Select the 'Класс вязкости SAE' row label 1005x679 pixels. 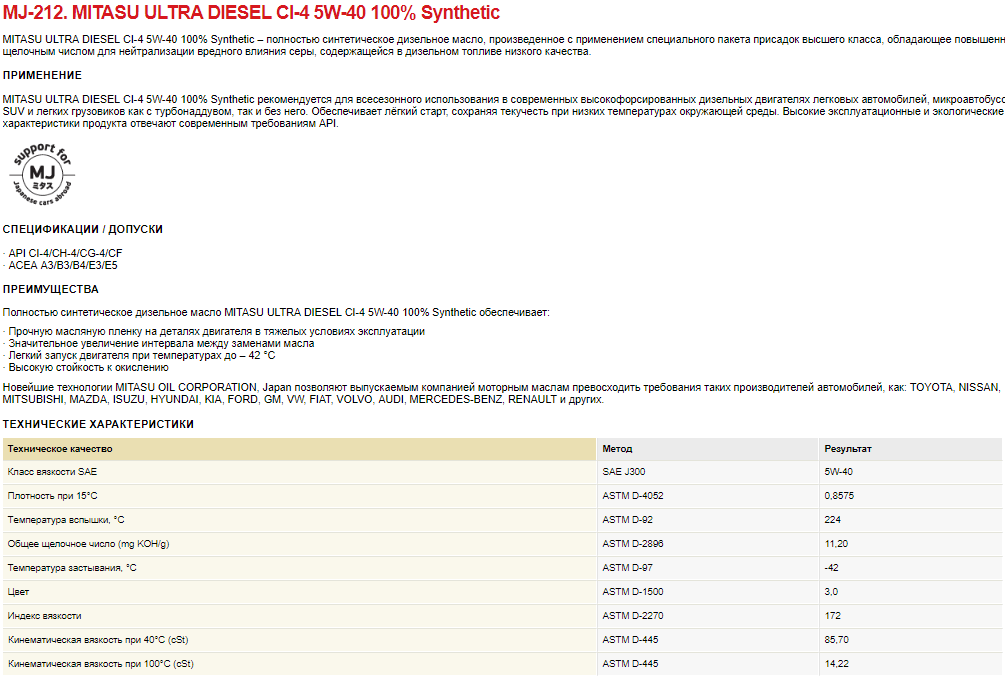pos(52,471)
